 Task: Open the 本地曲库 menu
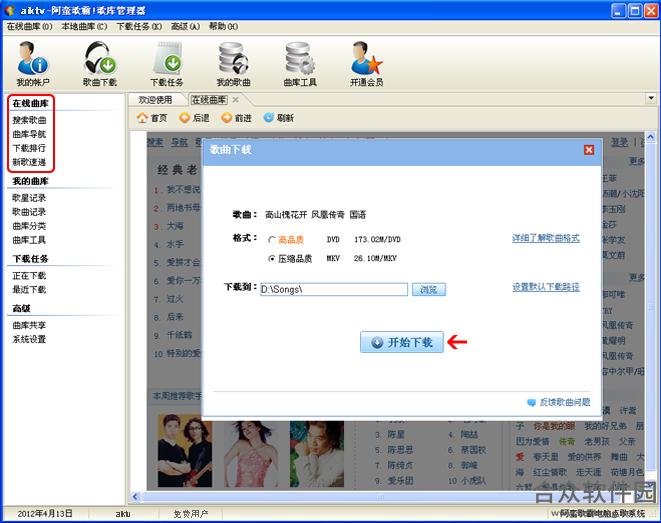pos(84,27)
